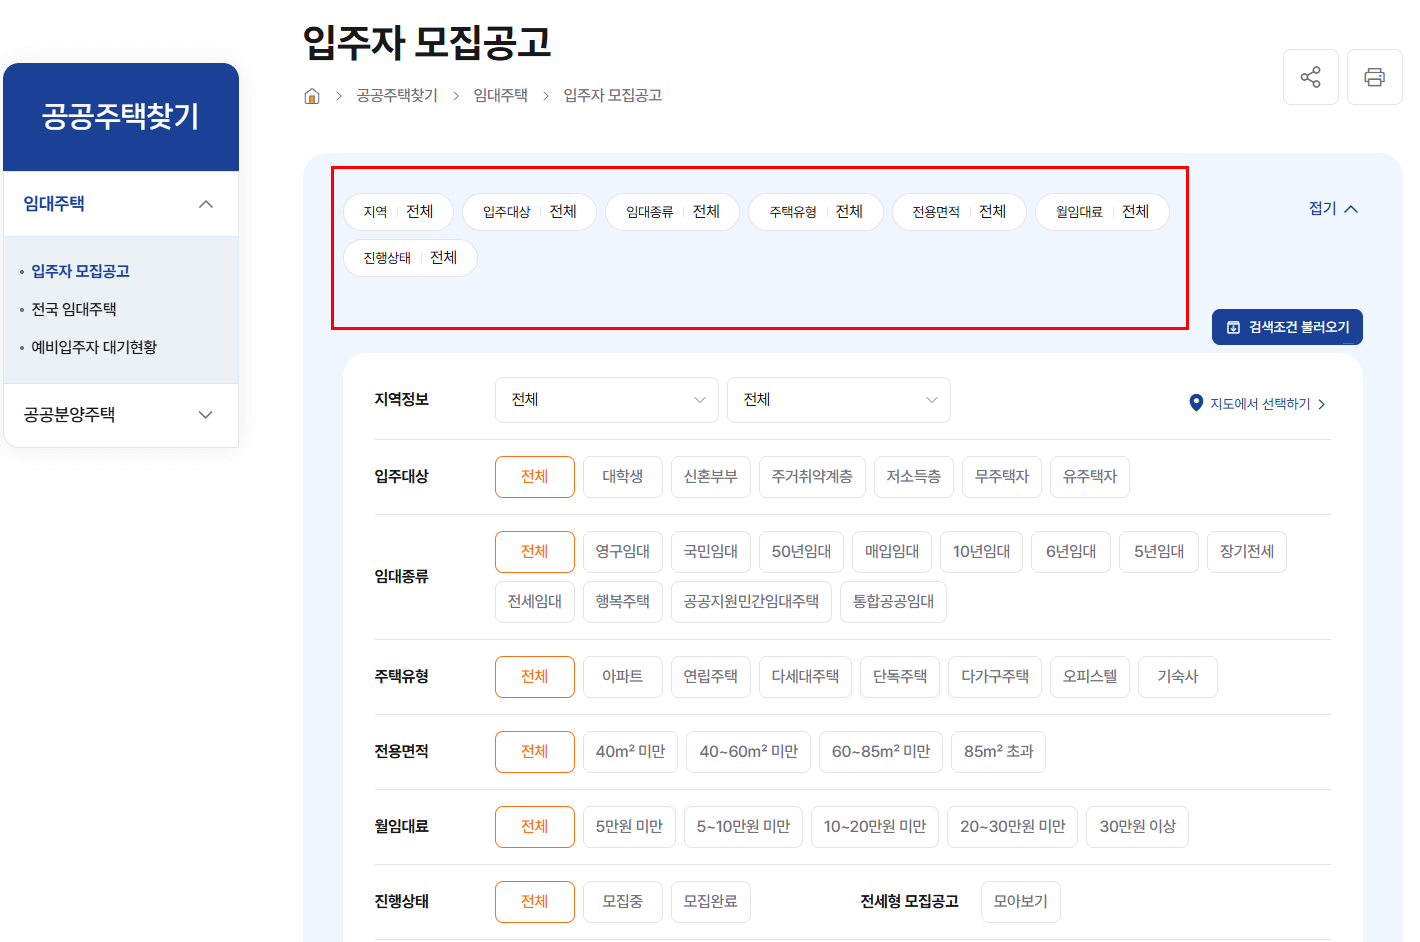
Task: Select 85m² 초과 area option
Action: tap(998, 752)
